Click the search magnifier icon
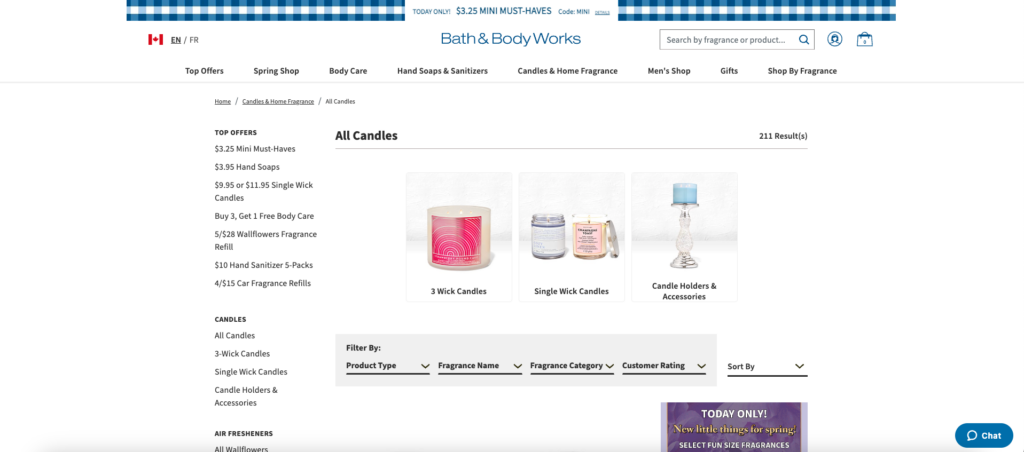The height and width of the screenshot is (452, 1024). [x=804, y=40]
